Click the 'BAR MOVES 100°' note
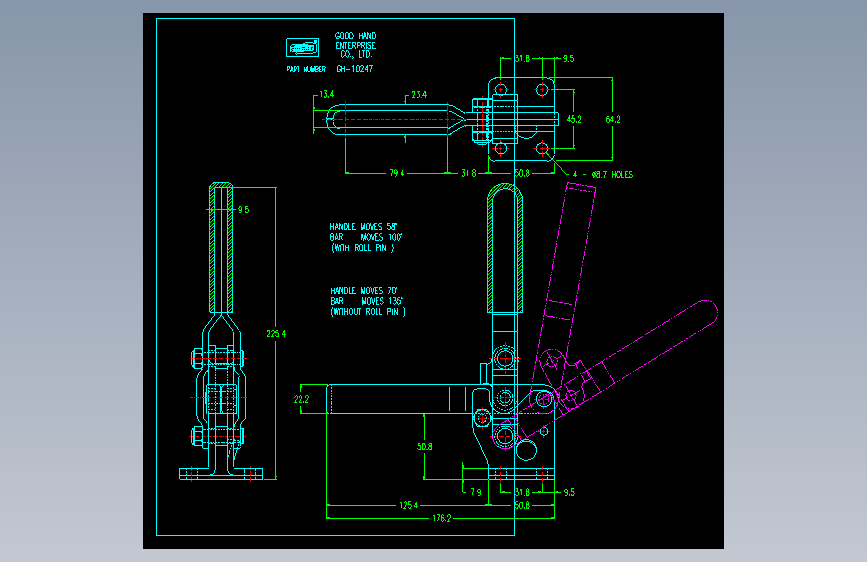The image size is (867, 562). (365, 237)
